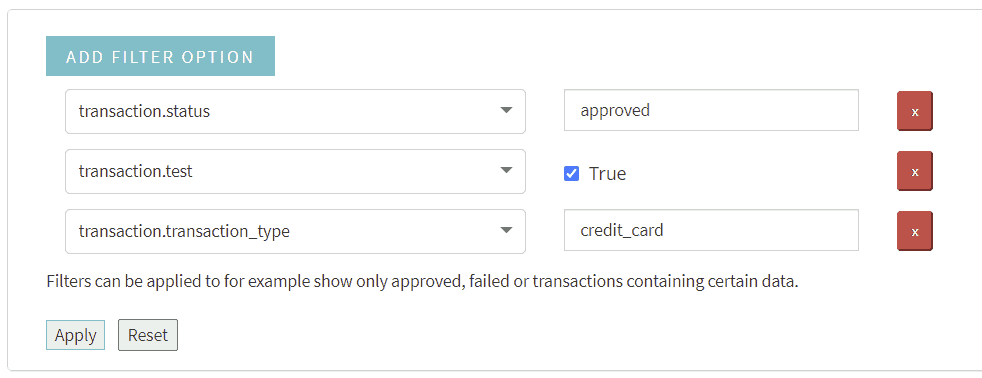Reset all filters
Viewport: 982px width, 378px height.
coord(148,335)
